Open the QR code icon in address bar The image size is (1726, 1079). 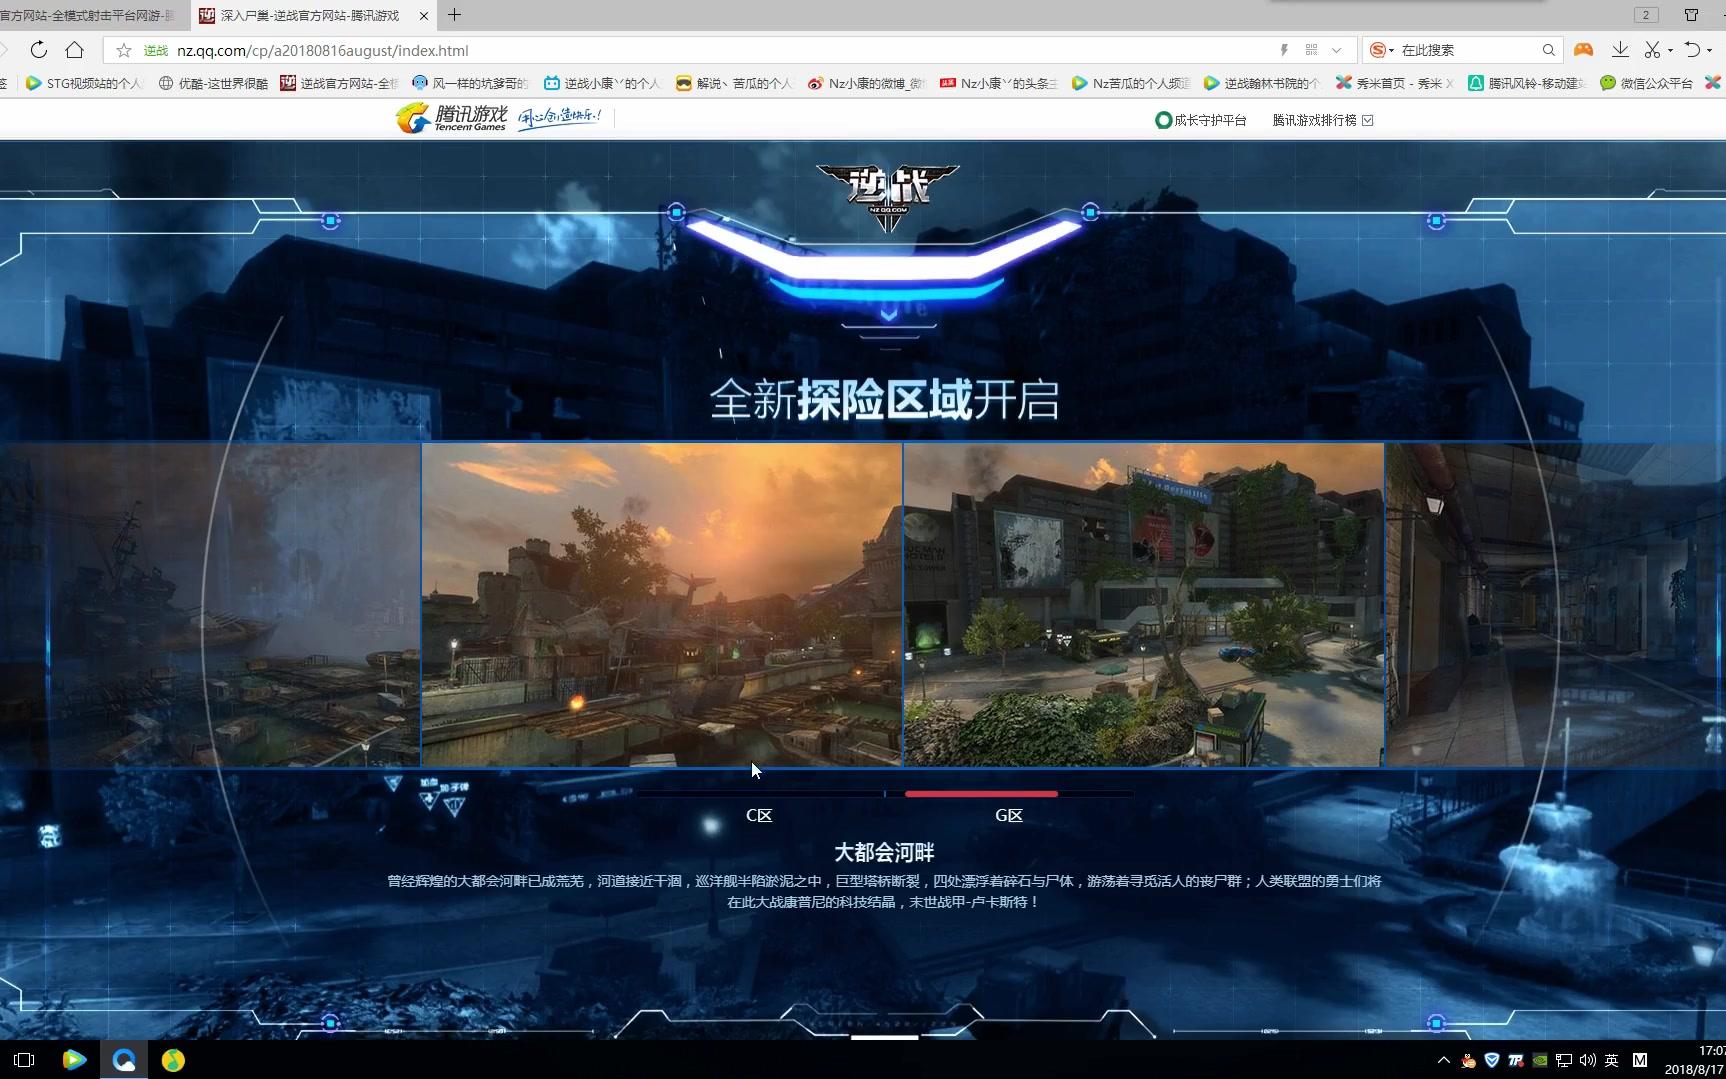(1311, 50)
